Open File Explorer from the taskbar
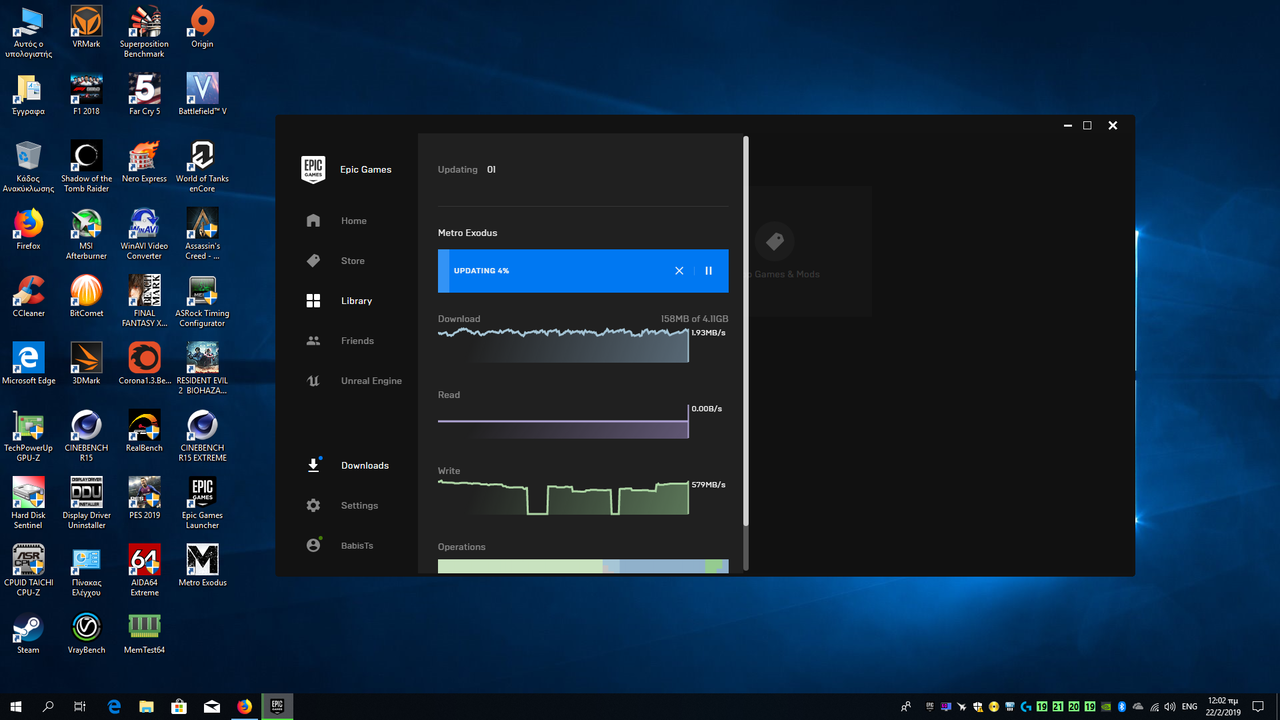Viewport: 1280px width, 720px height. point(146,706)
